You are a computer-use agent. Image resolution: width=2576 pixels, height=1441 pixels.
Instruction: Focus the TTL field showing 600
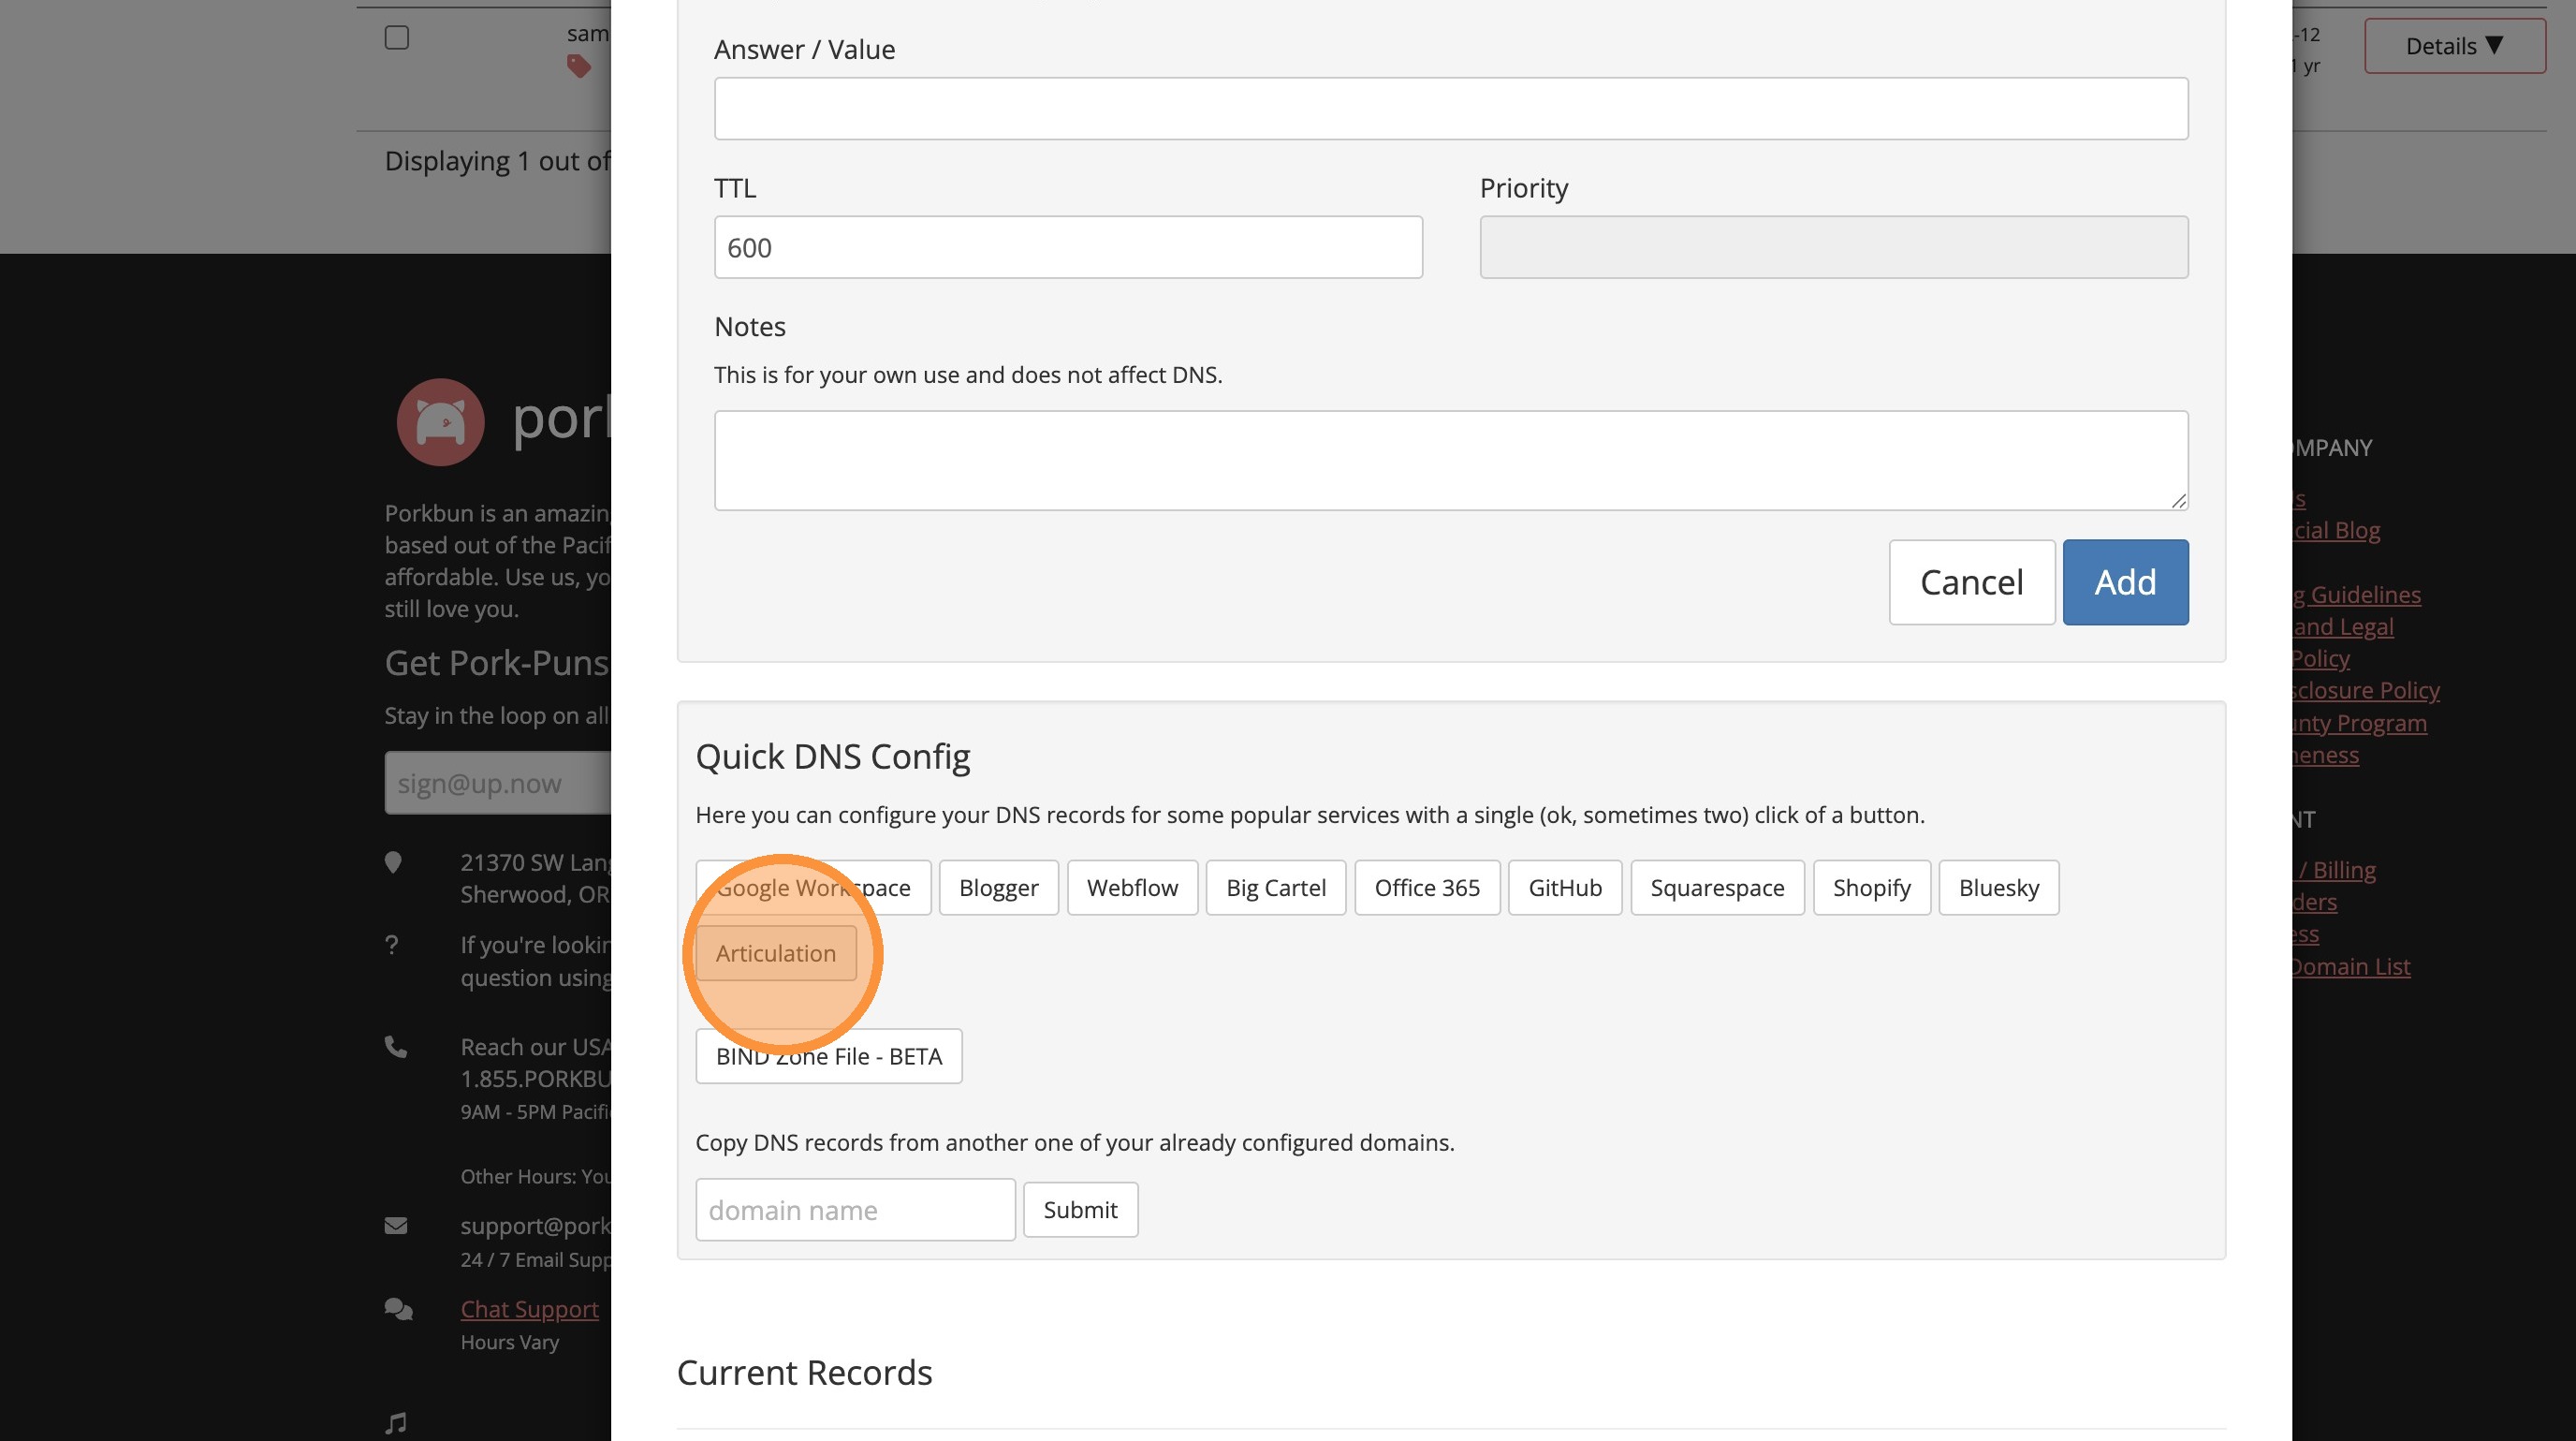(x=1067, y=247)
